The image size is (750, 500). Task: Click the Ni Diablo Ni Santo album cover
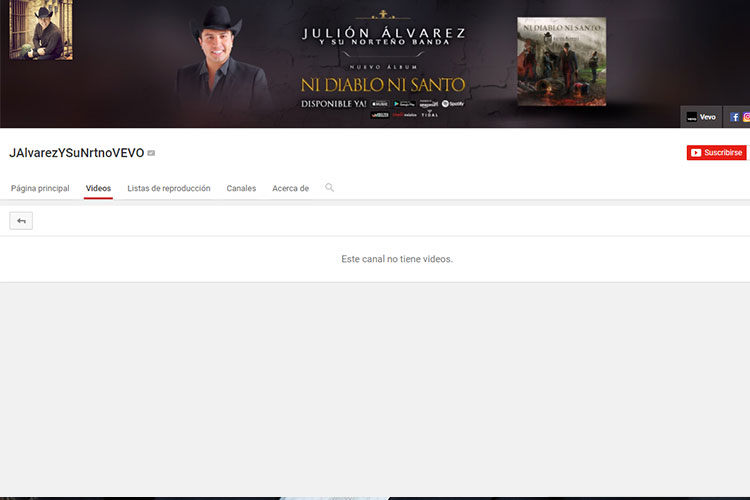tap(562, 61)
